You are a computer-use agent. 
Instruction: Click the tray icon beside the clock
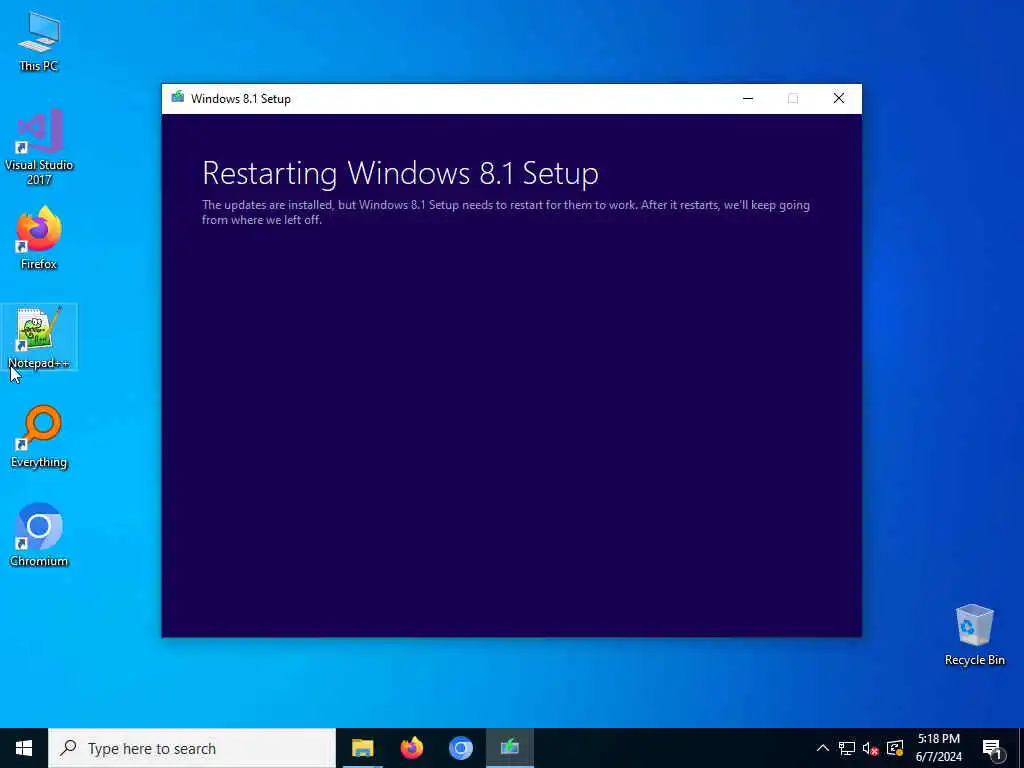pos(895,748)
